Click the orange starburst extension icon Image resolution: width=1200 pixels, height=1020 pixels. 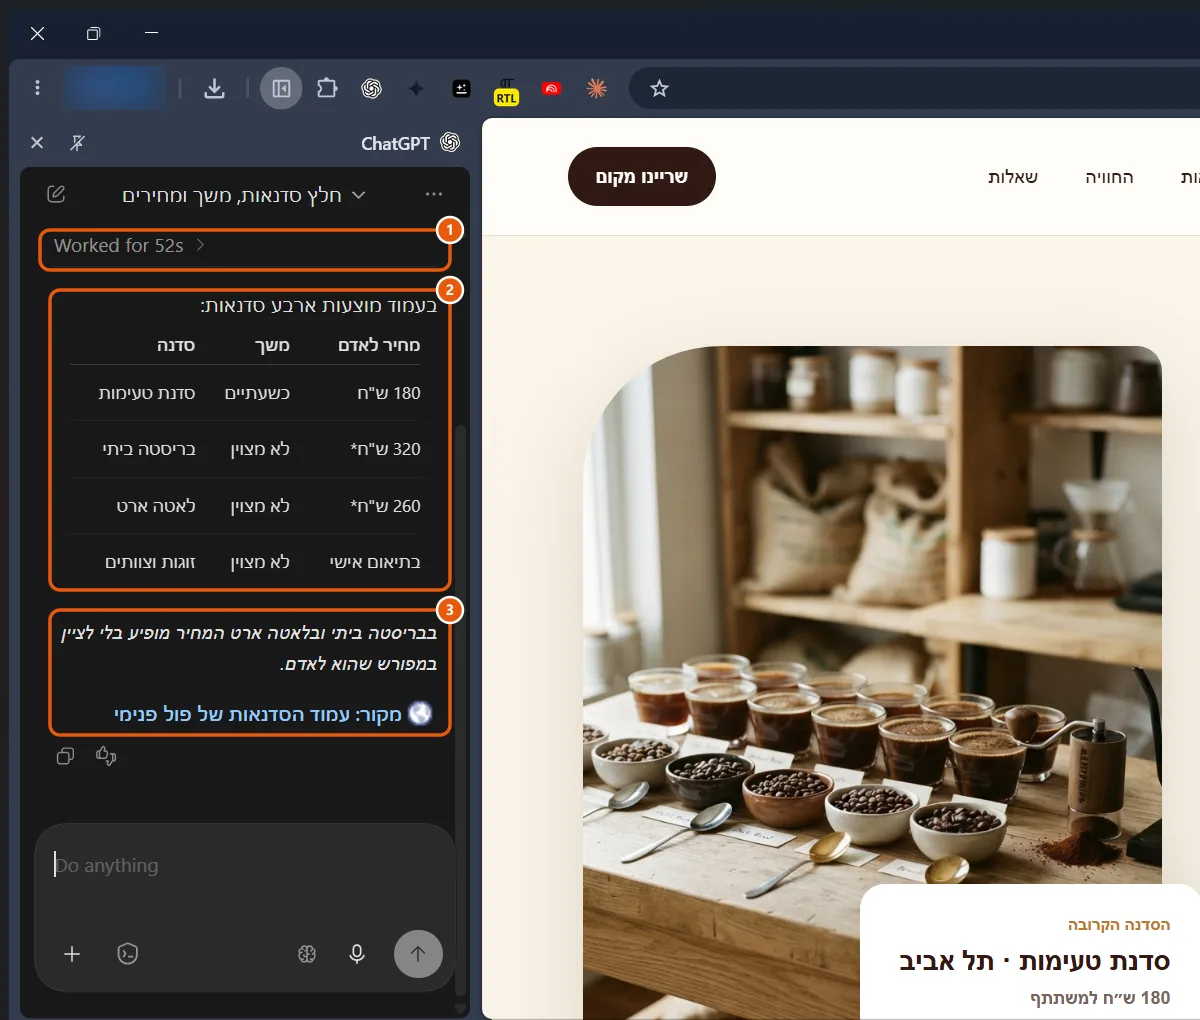coord(596,89)
